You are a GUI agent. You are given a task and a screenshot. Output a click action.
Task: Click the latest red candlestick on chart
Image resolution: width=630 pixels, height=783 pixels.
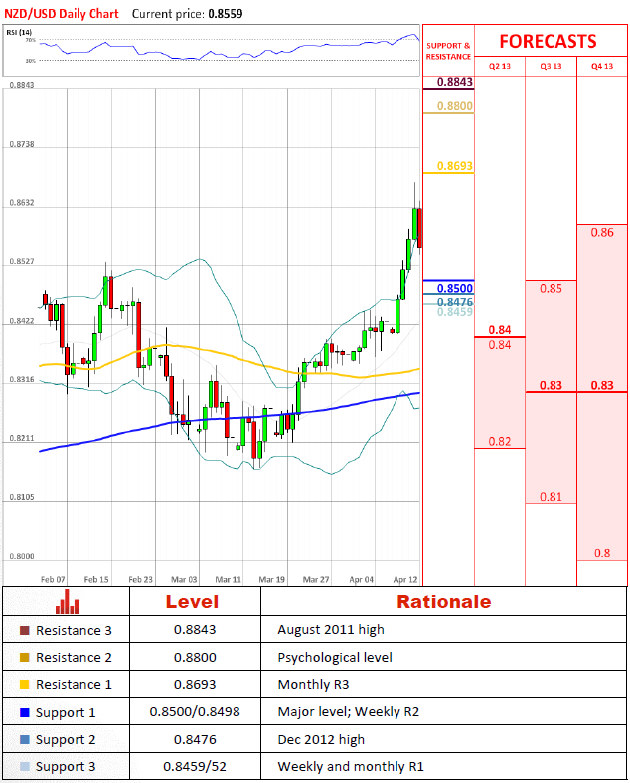point(419,228)
